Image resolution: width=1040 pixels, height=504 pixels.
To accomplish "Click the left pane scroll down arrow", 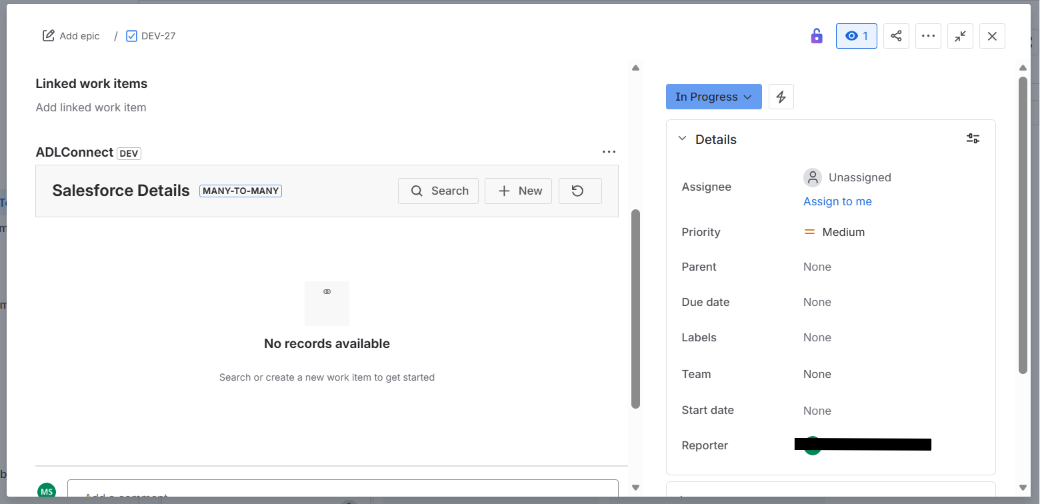I will click(x=635, y=487).
